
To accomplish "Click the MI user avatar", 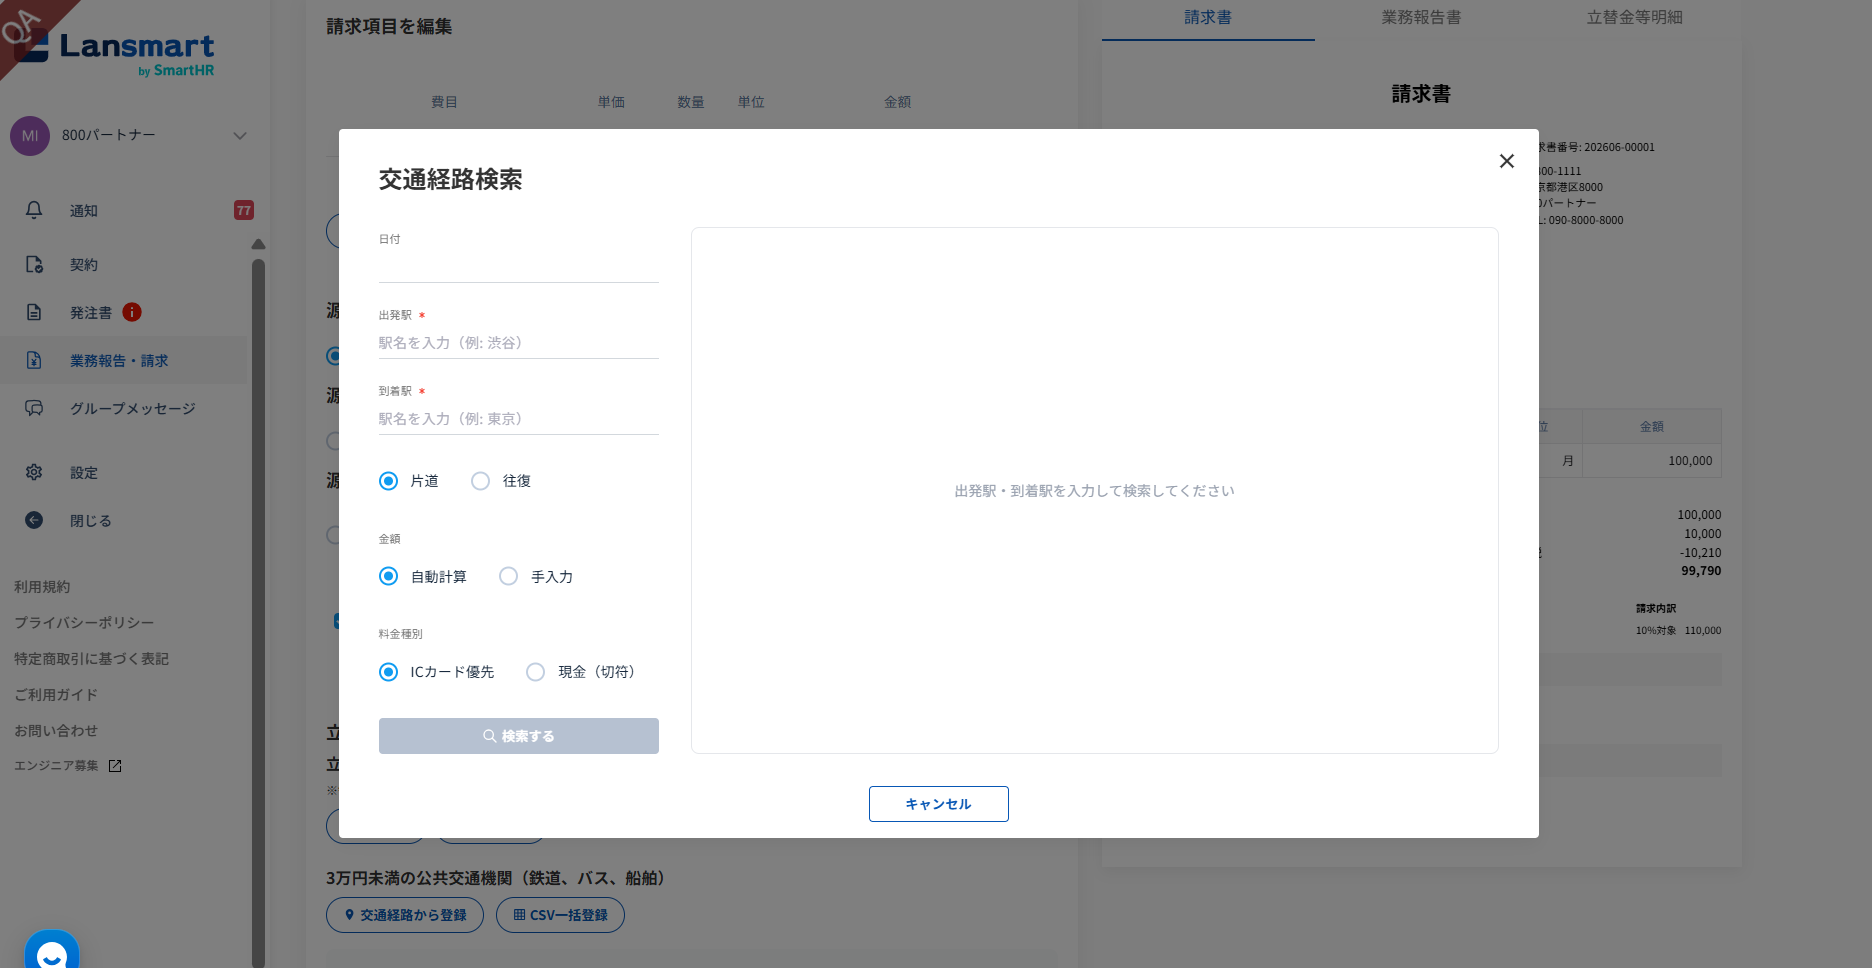I will point(30,136).
